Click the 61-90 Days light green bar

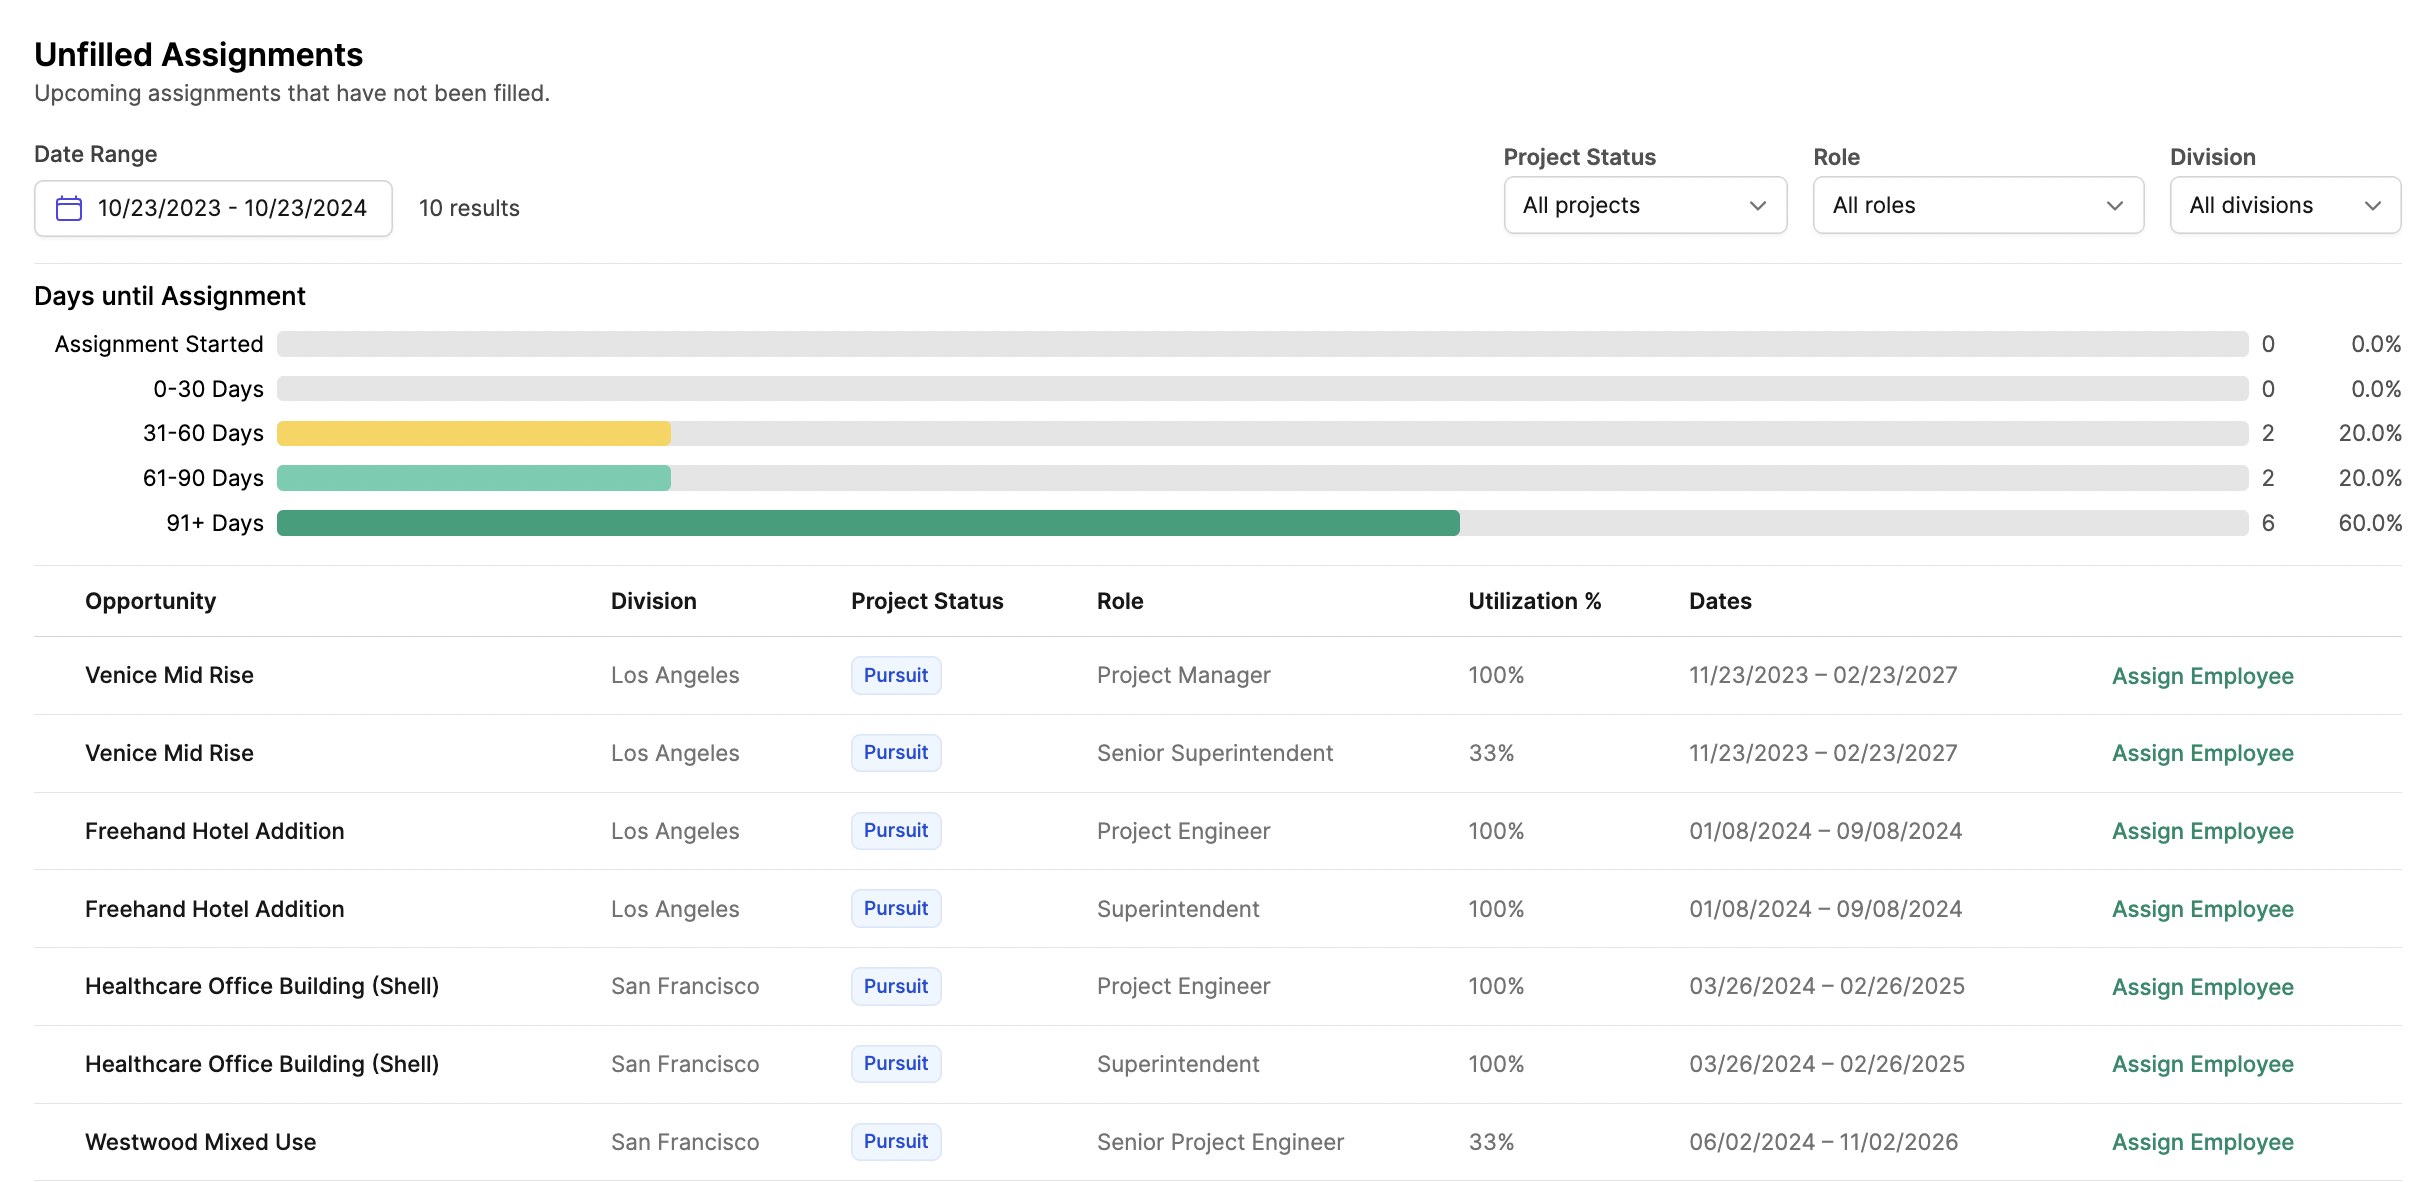click(x=474, y=478)
